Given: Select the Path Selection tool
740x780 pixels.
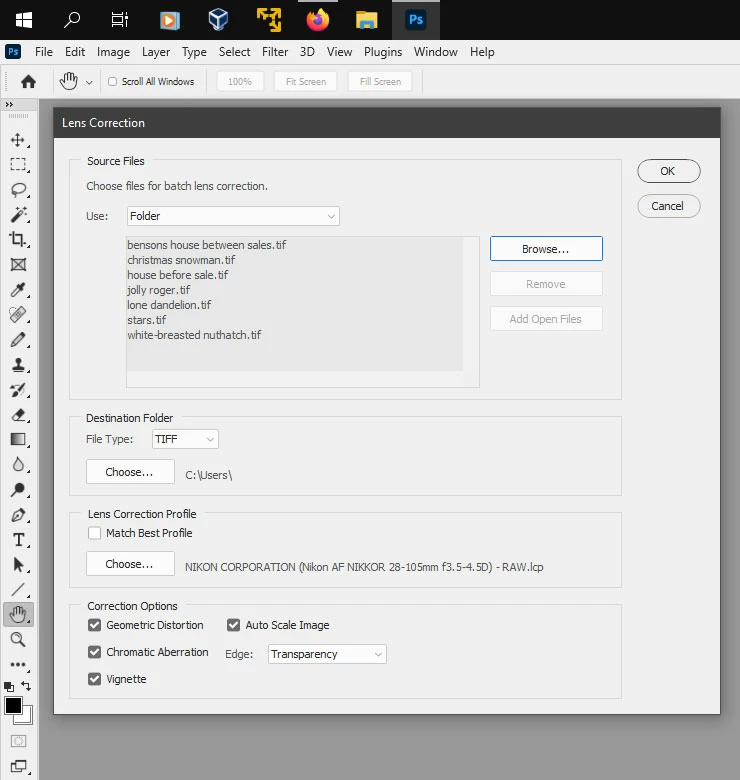Looking at the screenshot, I should [18, 565].
